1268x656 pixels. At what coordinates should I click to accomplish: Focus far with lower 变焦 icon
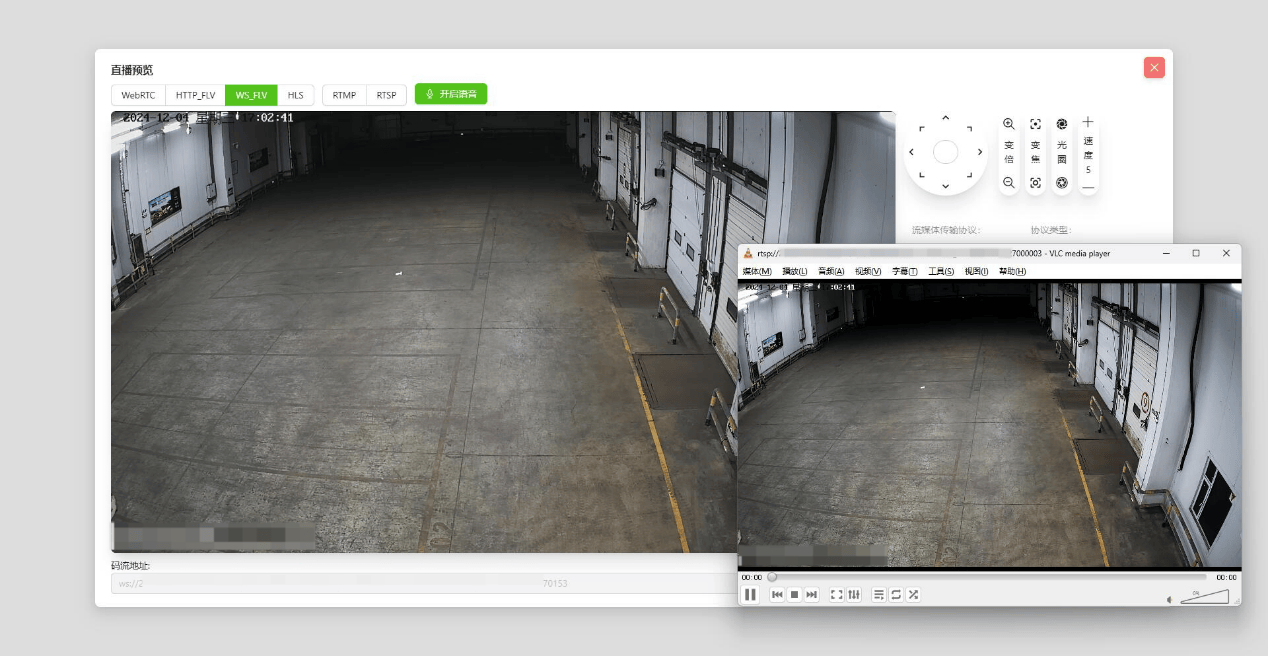[x=1035, y=182]
